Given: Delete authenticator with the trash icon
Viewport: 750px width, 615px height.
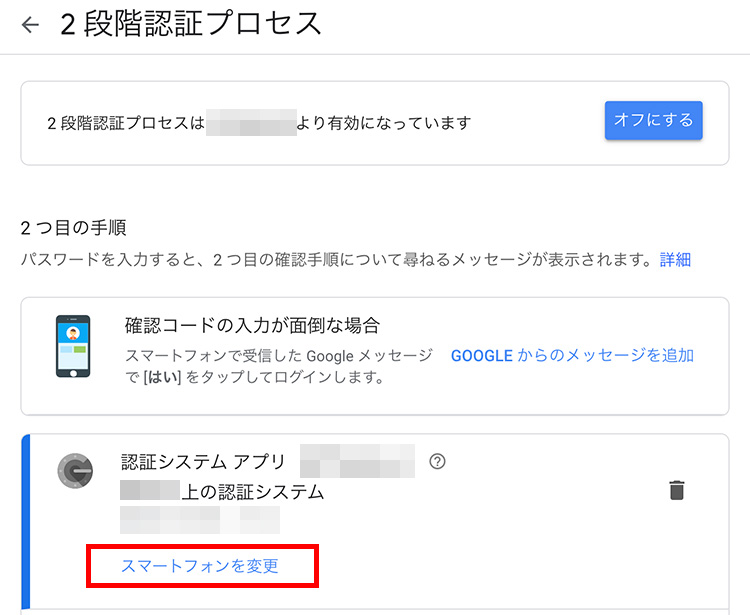Looking at the screenshot, I should [676, 490].
